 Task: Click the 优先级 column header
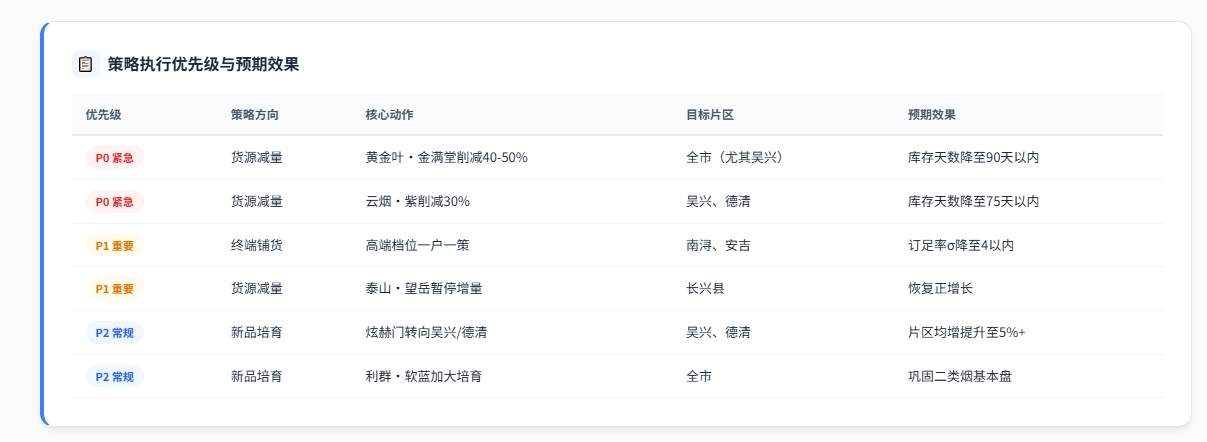(103, 115)
